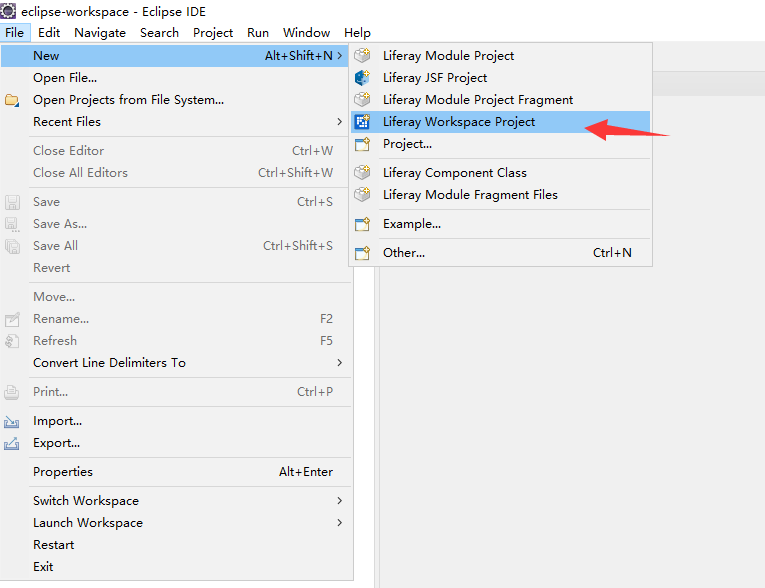Viewport: 765px width, 588px height.
Task: Open the Window menu
Action: tap(306, 33)
